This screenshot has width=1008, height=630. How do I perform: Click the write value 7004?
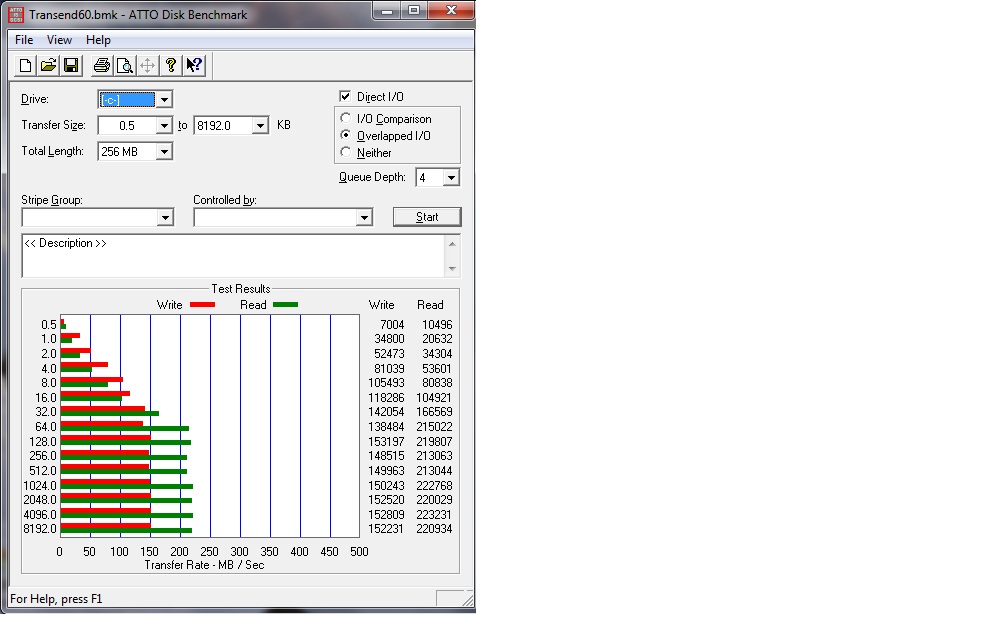392,325
